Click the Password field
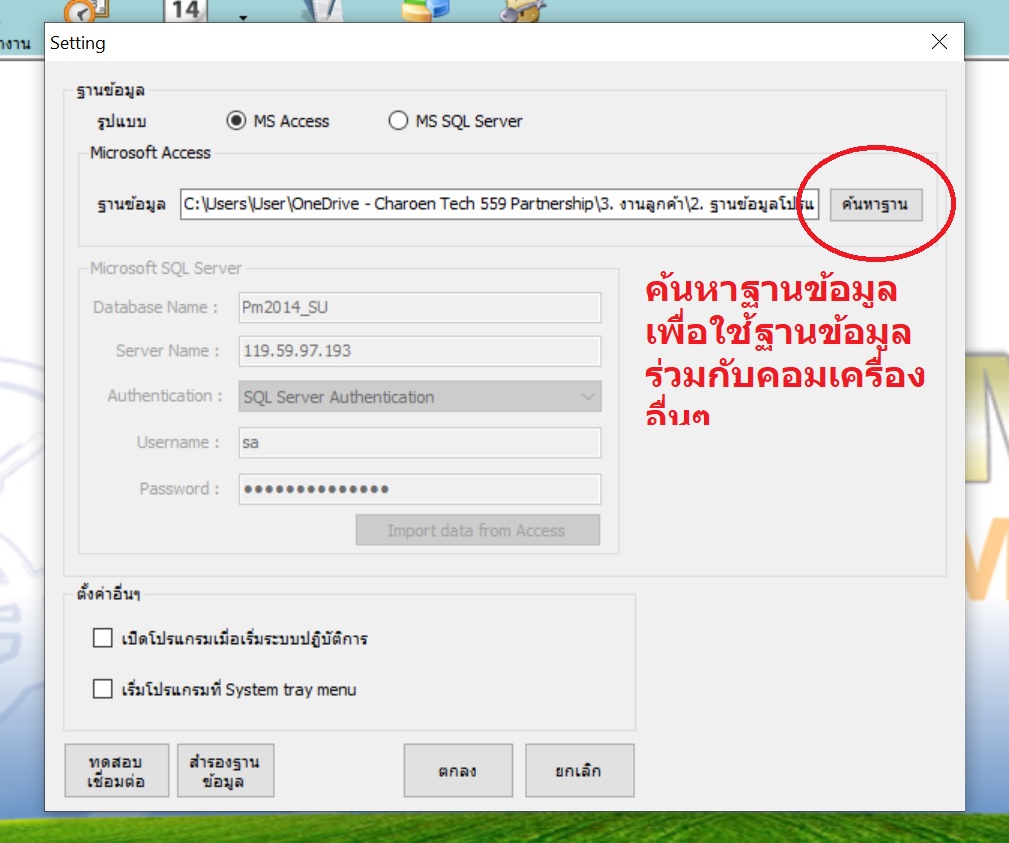The height and width of the screenshot is (843, 1009). pyautogui.click(x=420, y=489)
